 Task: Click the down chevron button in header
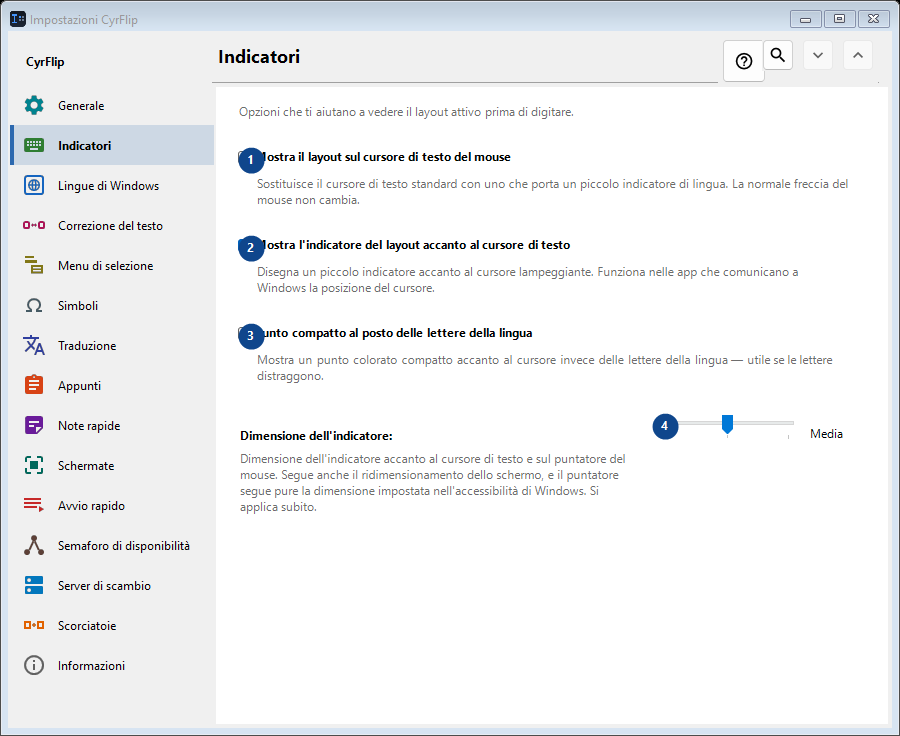coord(818,55)
